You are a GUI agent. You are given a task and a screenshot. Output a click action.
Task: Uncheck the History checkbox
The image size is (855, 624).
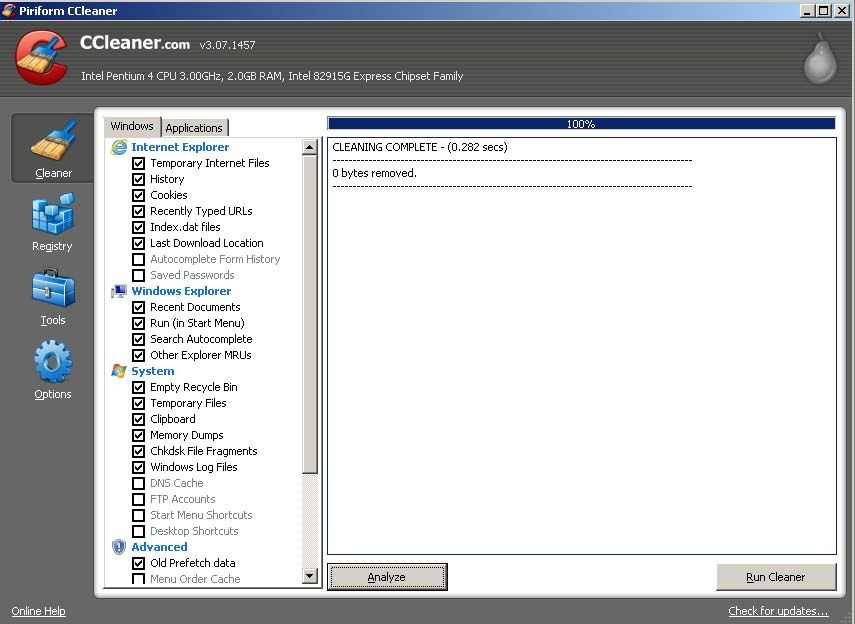(x=139, y=179)
